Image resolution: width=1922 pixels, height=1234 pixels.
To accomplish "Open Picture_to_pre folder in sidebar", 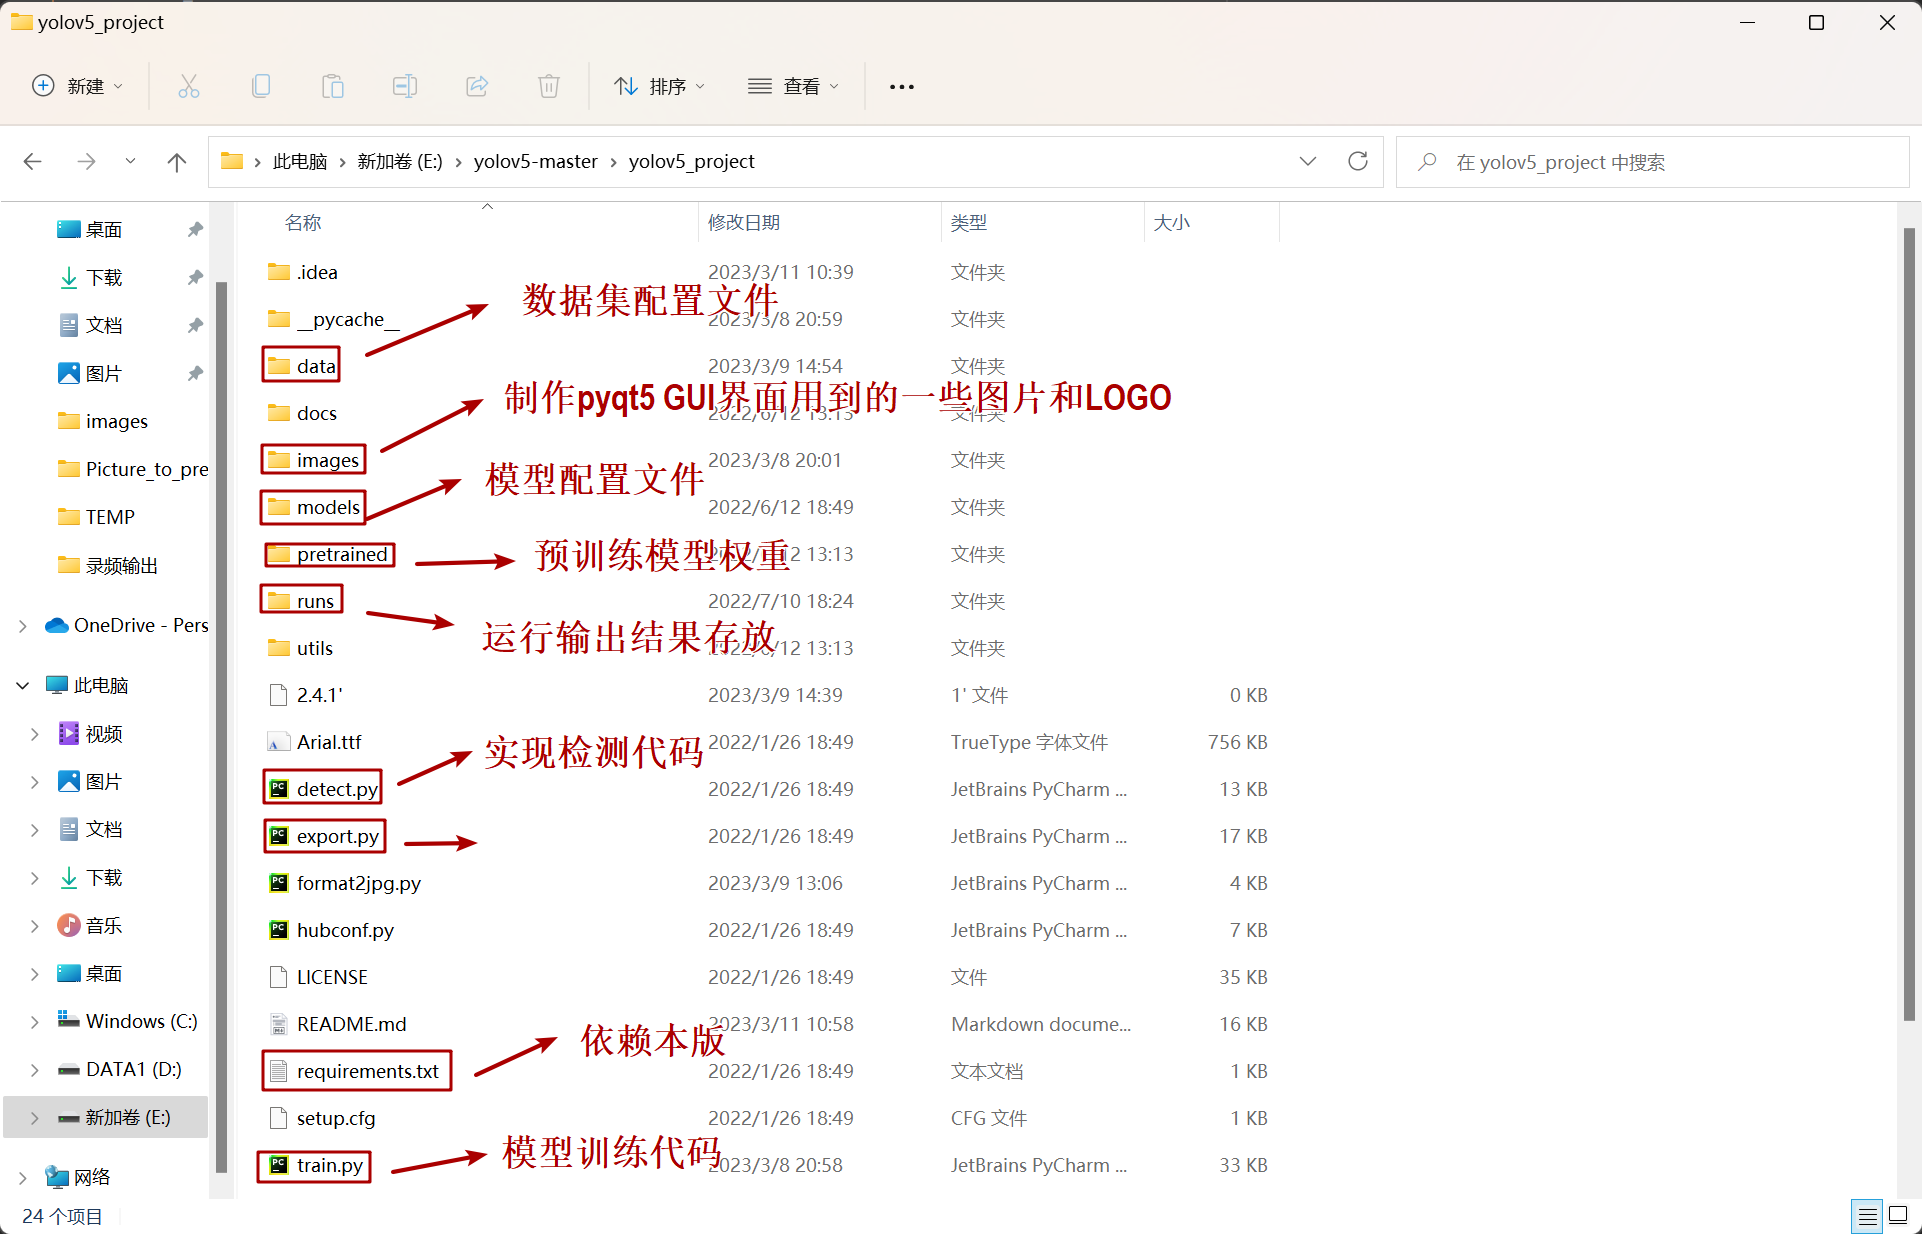I will pyautogui.click(x=133, y=469).
